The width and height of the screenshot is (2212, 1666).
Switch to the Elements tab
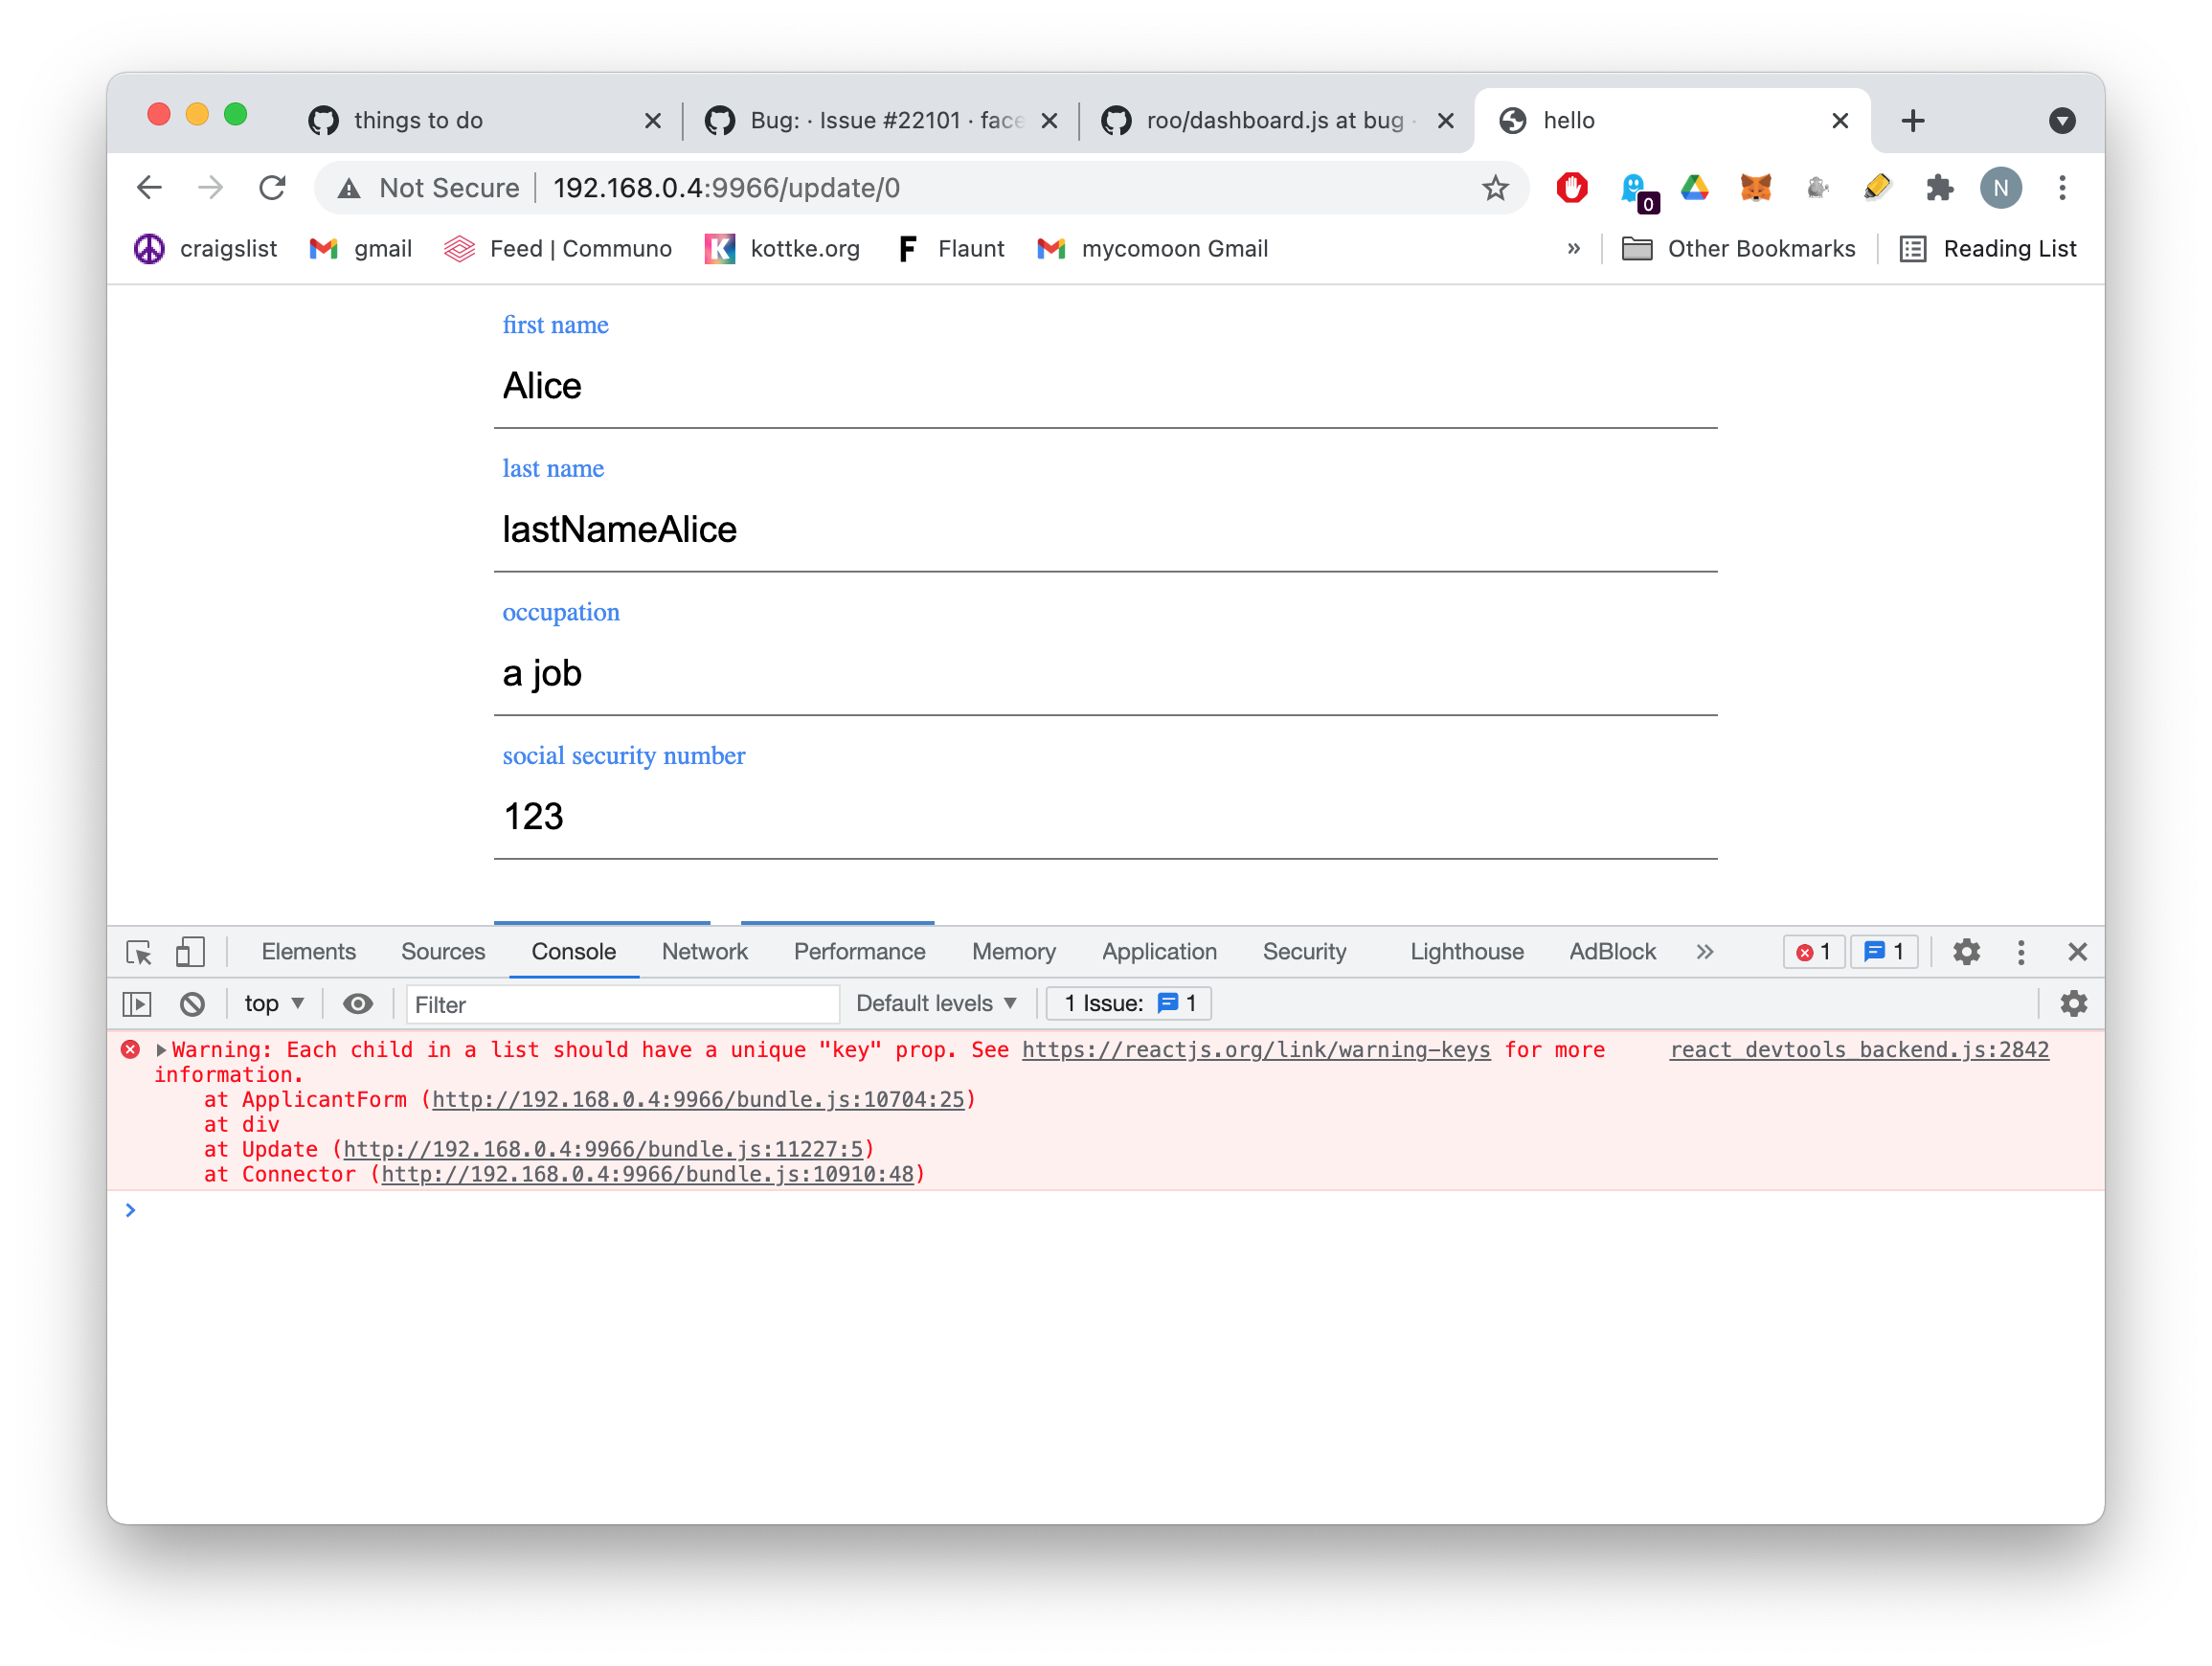point(308,952)
